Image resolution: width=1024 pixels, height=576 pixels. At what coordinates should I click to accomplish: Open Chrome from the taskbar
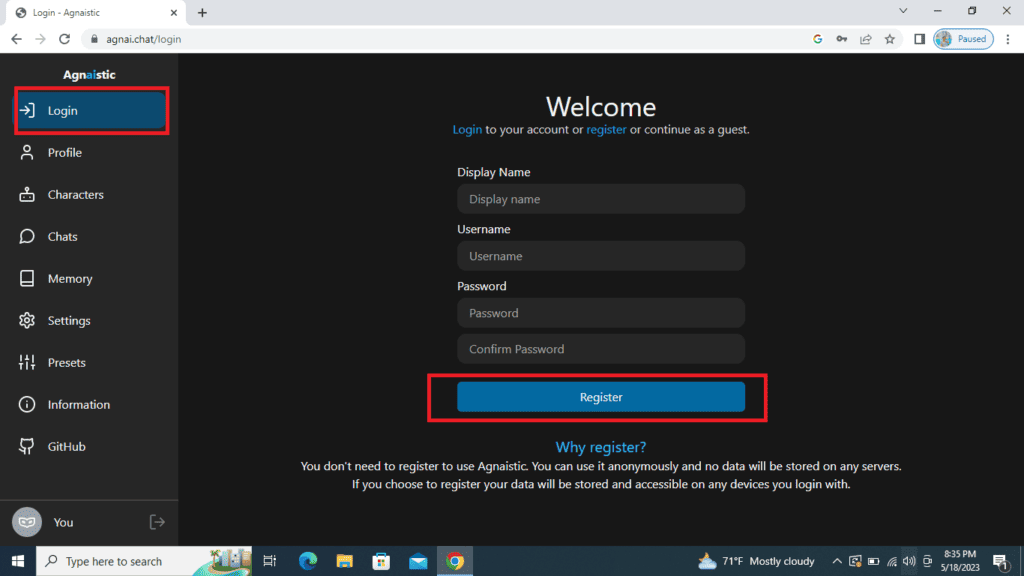point(455,561)
